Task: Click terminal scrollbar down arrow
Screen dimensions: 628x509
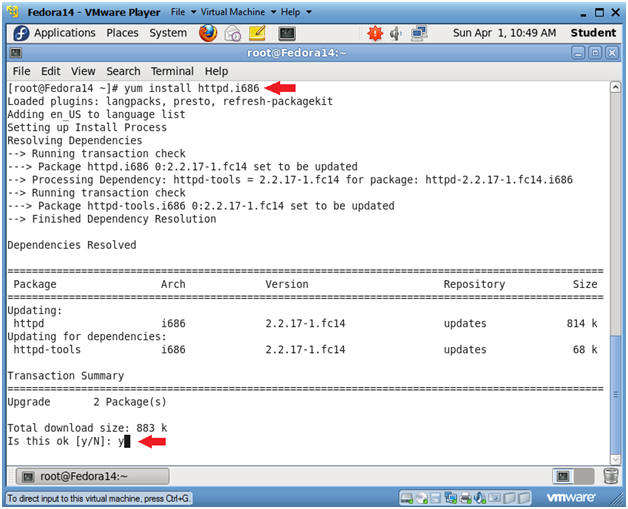Action: pos(616,459)
